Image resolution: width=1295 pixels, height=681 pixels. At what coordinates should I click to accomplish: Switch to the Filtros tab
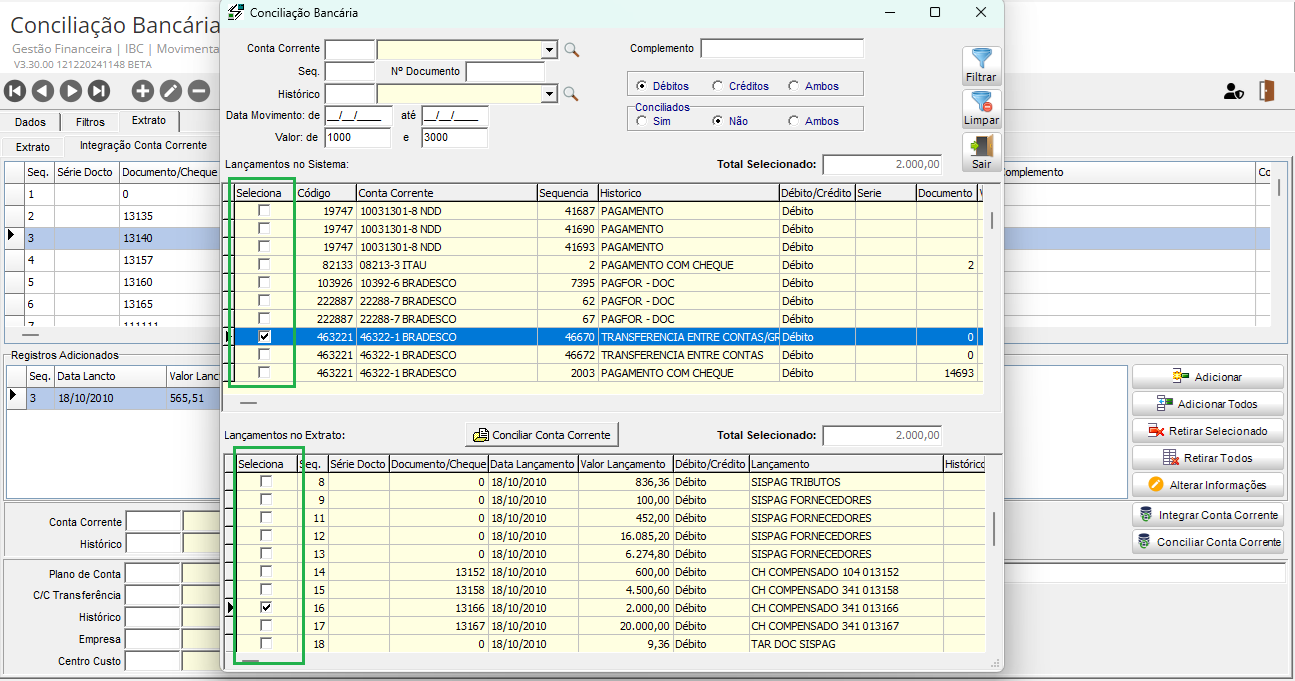coord(90,122)
